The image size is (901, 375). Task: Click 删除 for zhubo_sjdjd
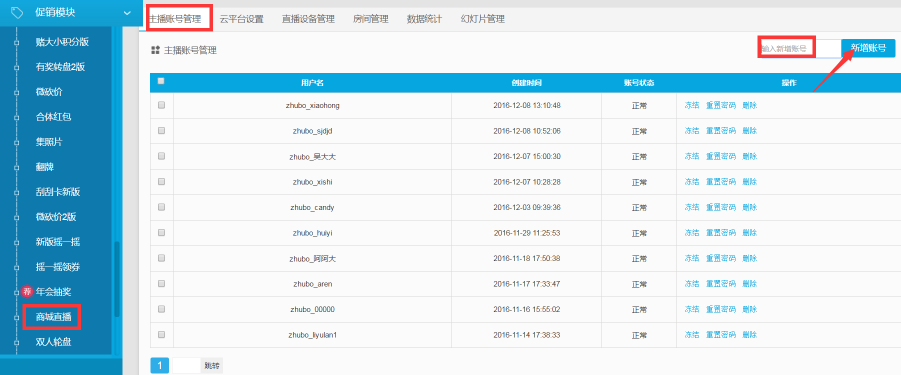click(x=749, y=131)
